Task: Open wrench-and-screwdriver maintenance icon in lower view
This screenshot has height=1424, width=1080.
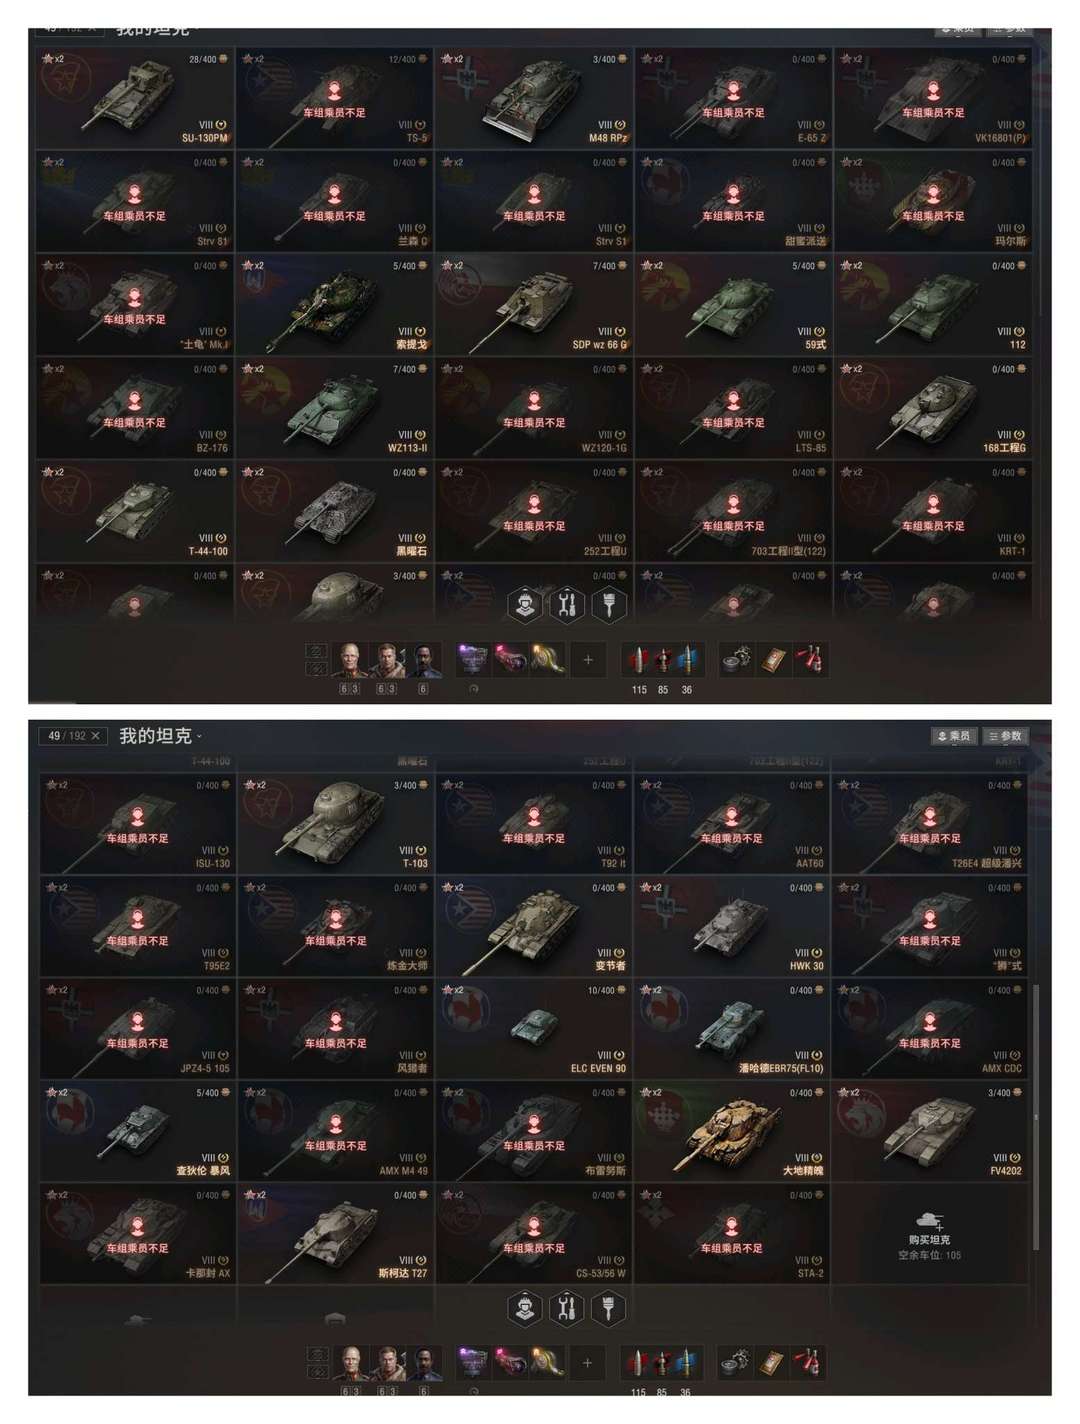Action: (x=567, y=1307)
